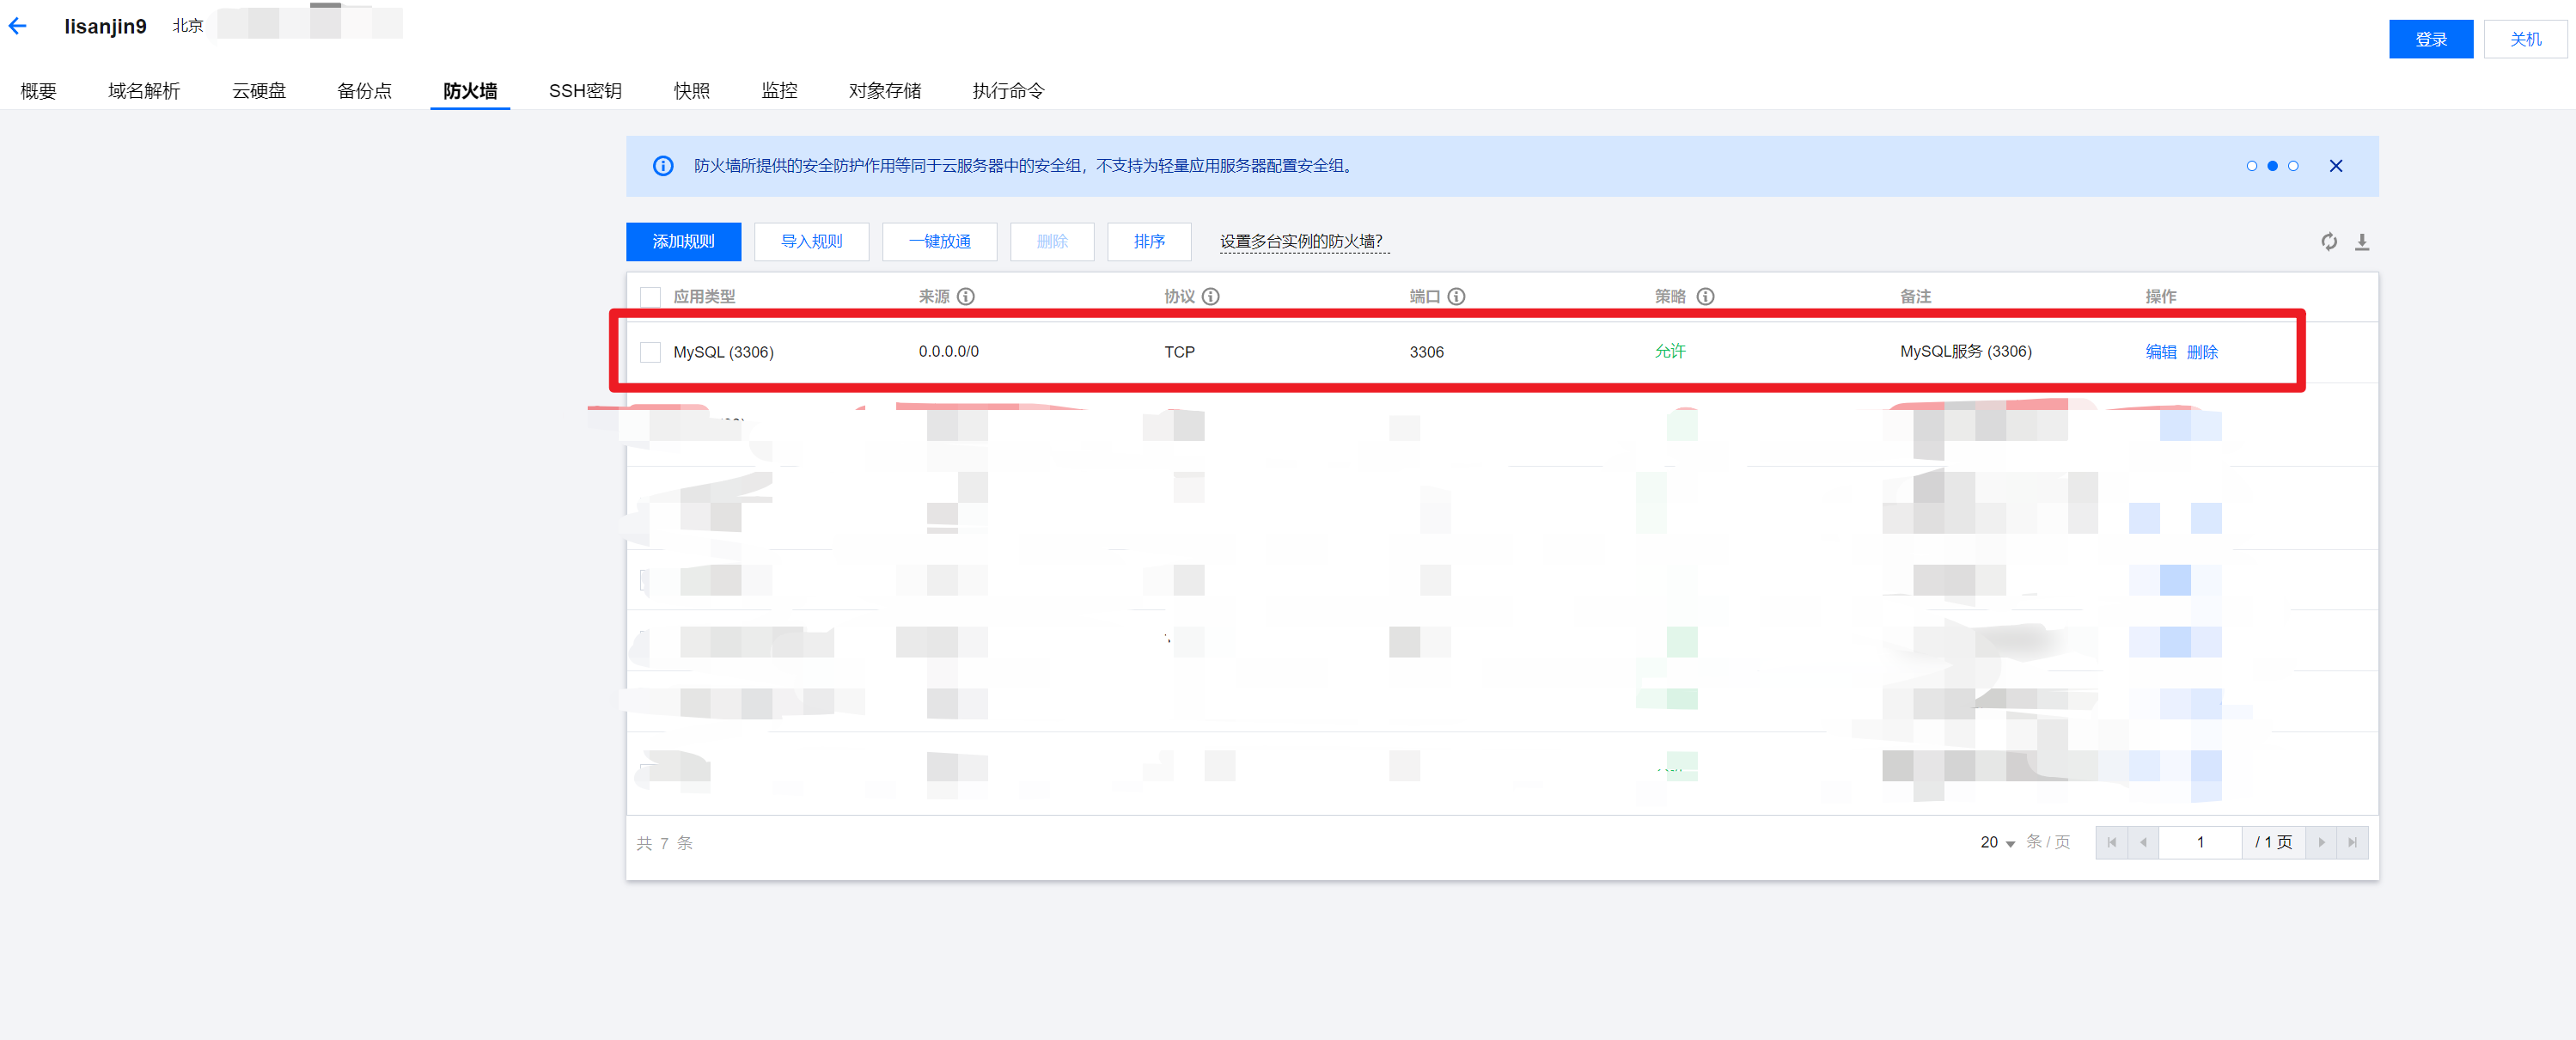The width and height of the screenshot is (2576, 1040).
Task: Click the 导入规则 button
Action: (x=811, y=242)
